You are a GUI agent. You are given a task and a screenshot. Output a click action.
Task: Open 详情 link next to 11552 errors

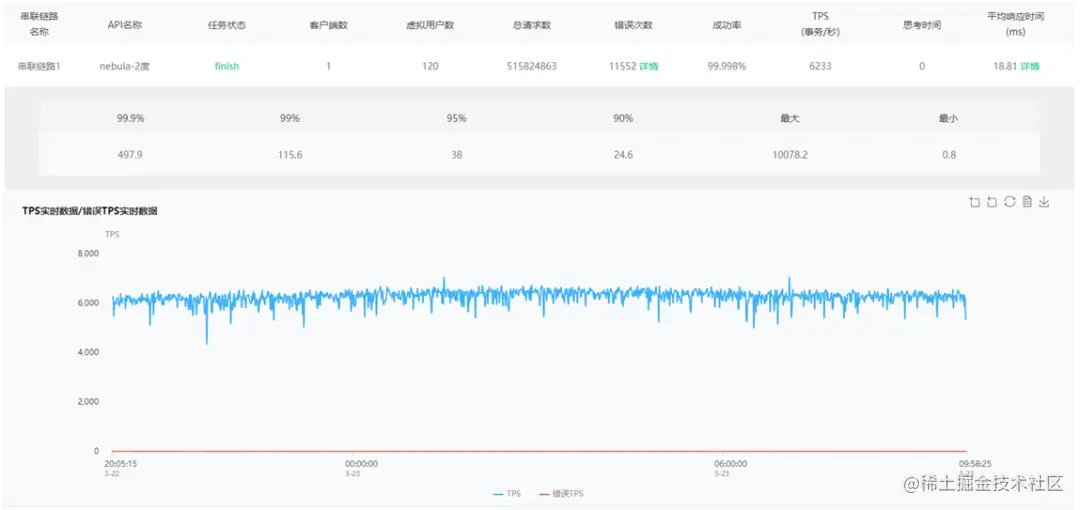(x=648, y=66)
